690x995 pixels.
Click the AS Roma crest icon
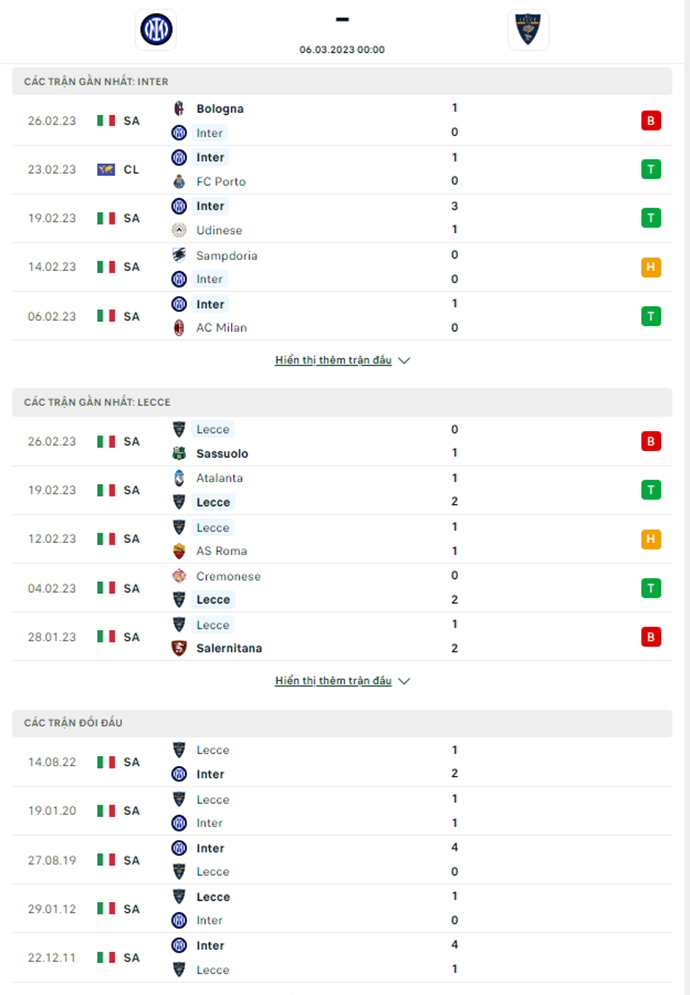click(179, 551)
